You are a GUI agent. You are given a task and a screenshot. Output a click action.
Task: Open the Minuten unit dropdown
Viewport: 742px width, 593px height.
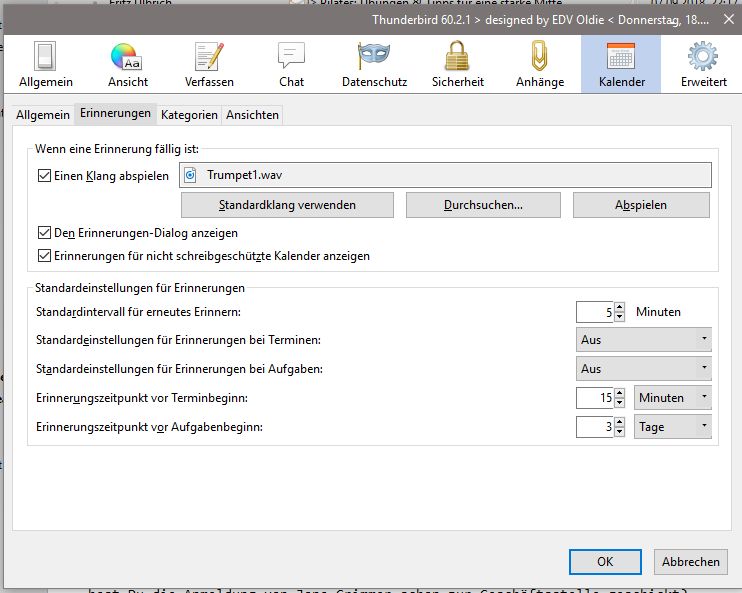click(x=674, y=398)
